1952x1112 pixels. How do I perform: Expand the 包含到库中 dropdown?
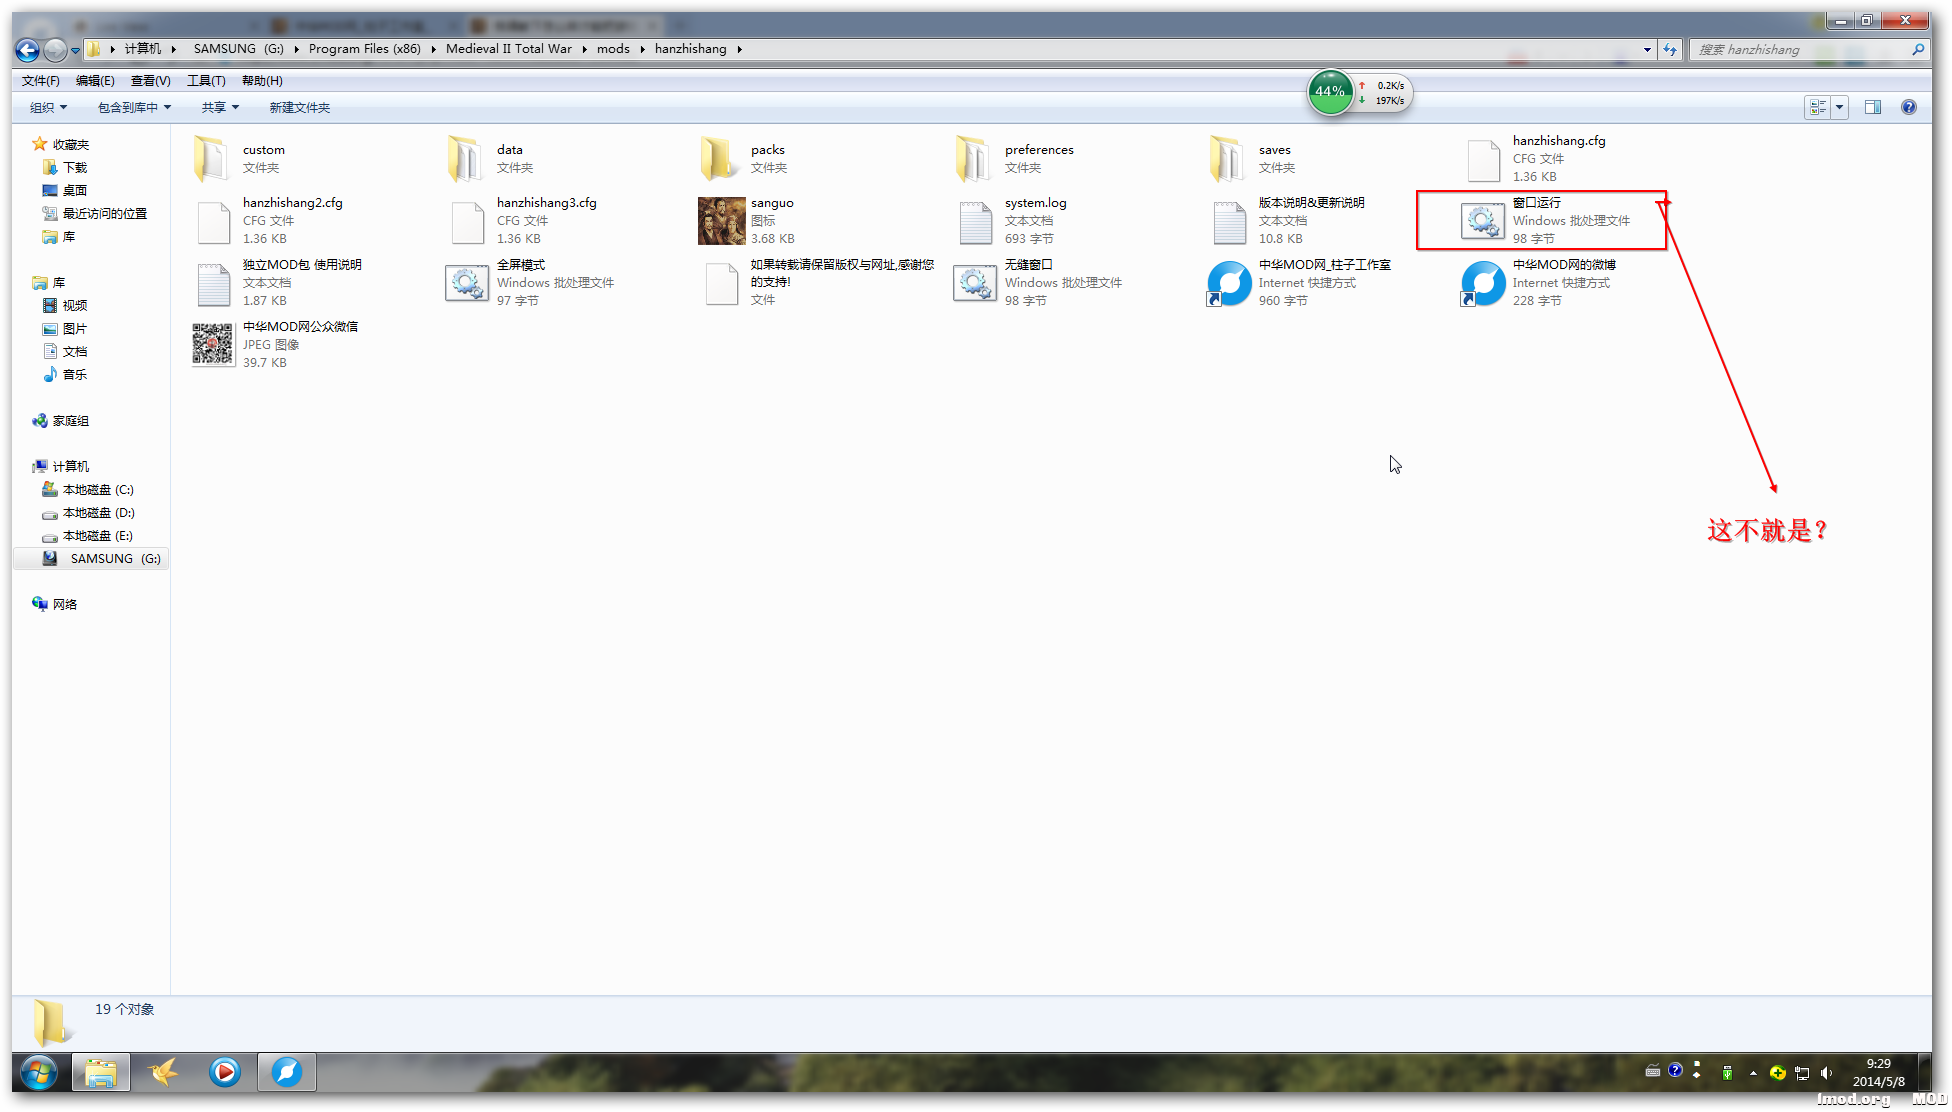[x=134, y=107]
